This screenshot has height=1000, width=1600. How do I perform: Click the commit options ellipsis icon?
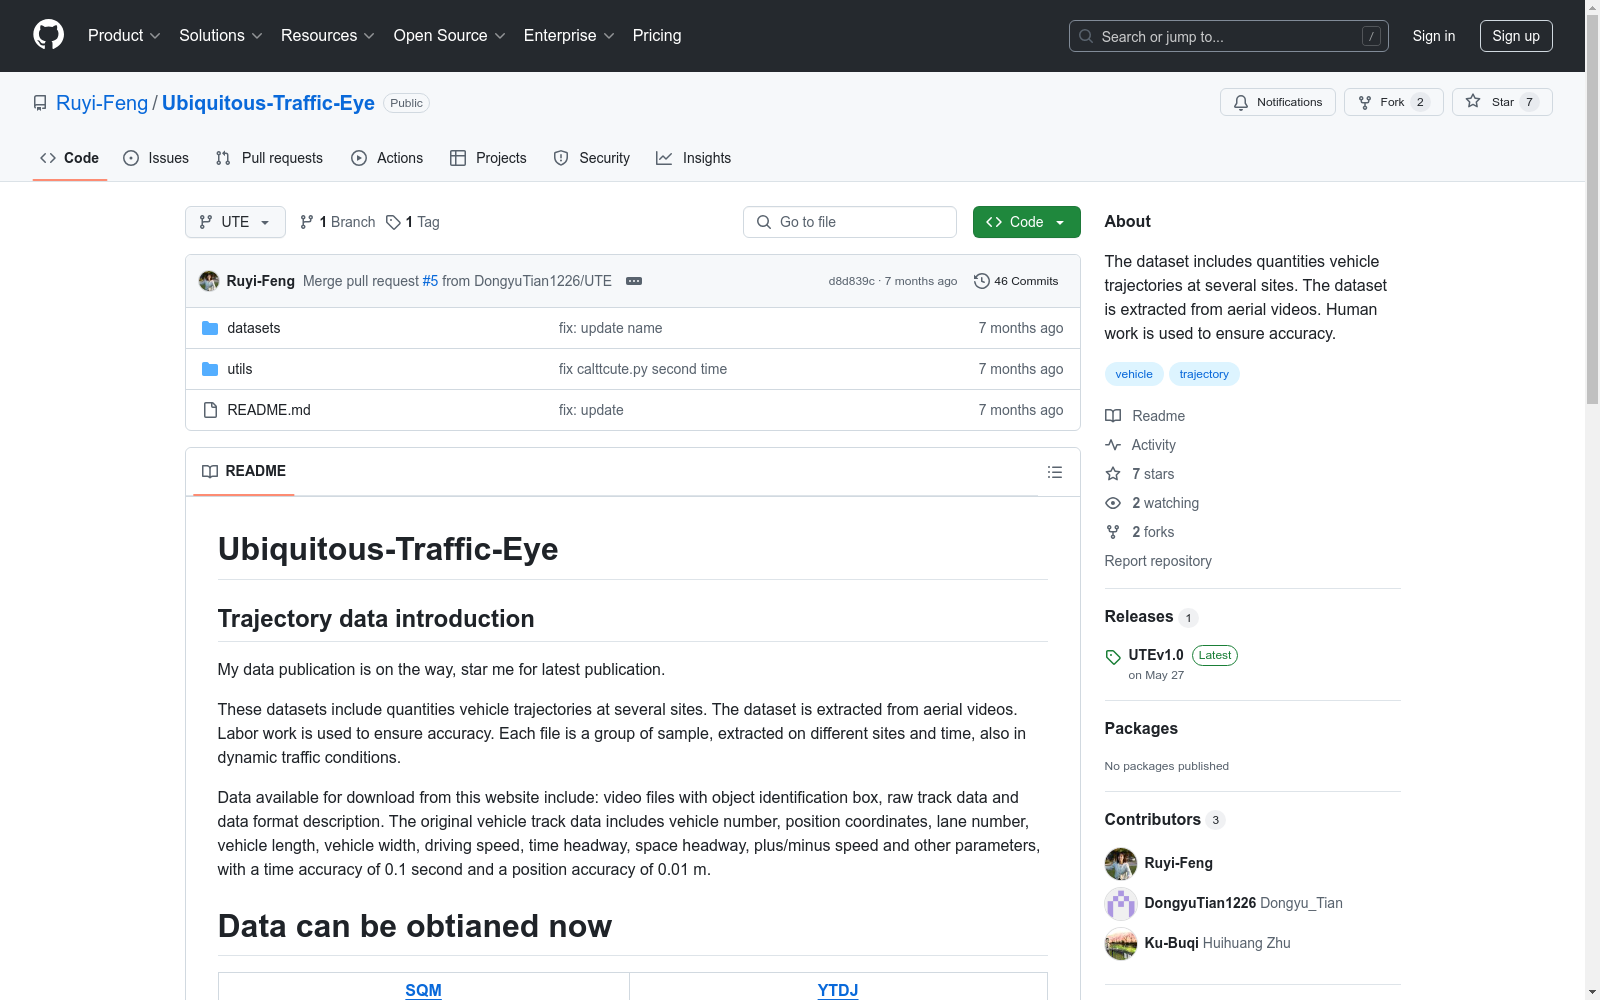634,281
